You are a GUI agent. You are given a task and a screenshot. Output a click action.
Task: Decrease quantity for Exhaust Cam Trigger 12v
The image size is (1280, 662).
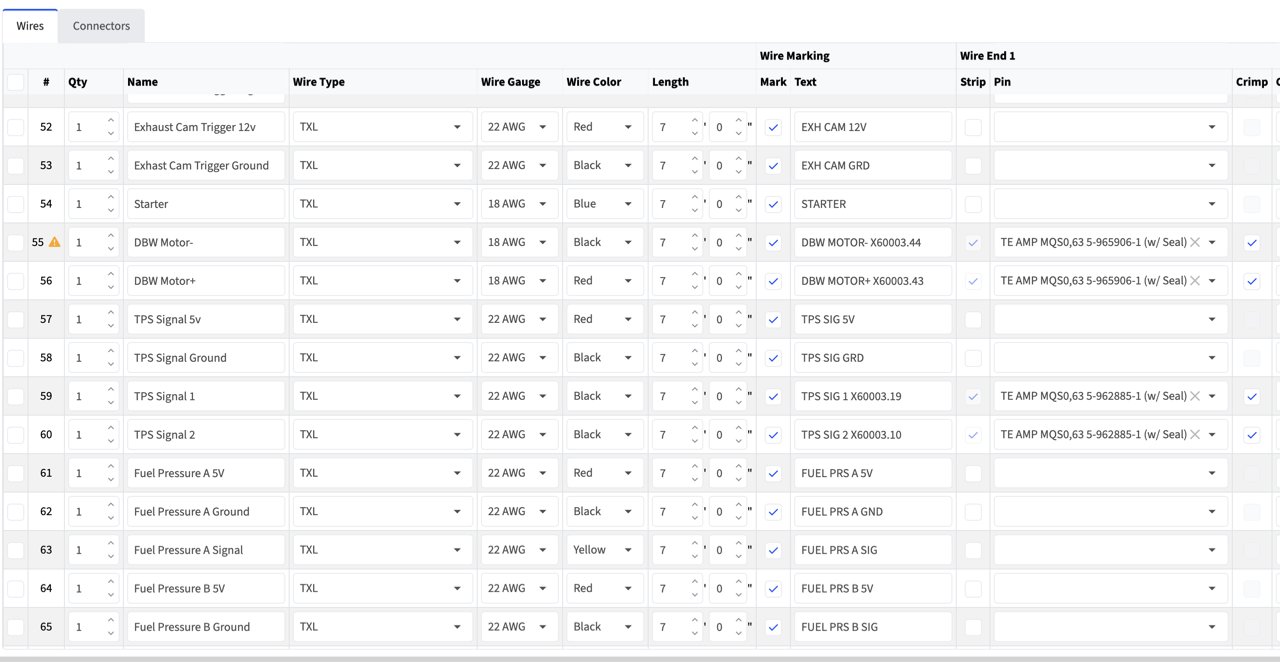[x=111, y=133]
